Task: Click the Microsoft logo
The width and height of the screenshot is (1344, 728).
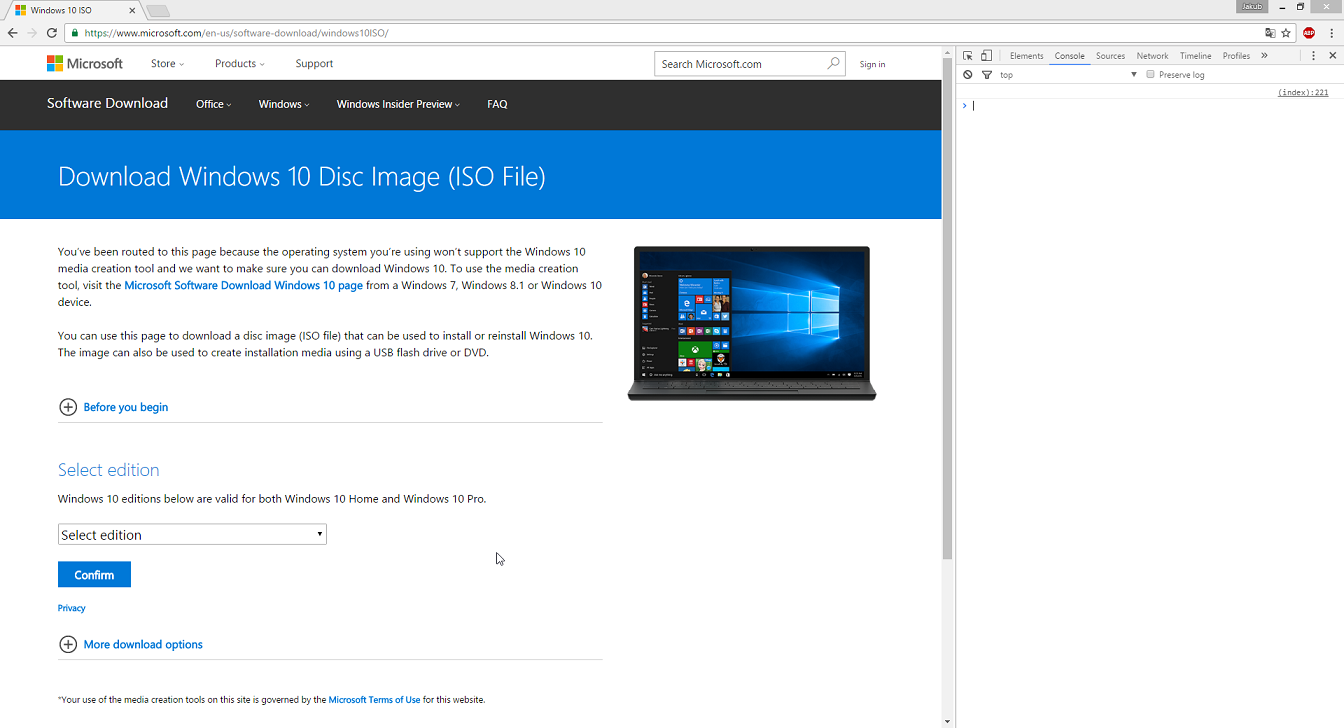Action: [85, 64]
